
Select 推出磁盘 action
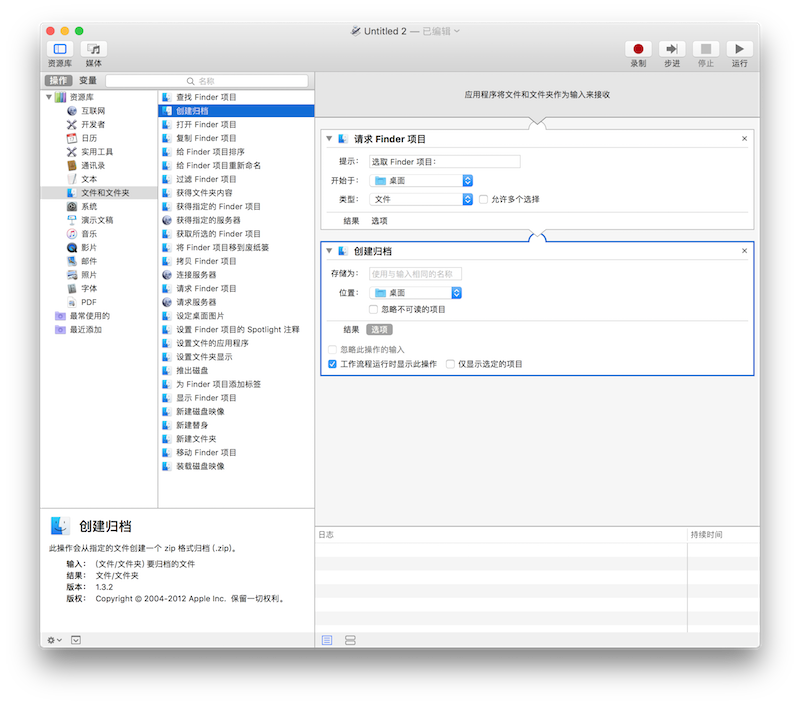(x=236, y=370)
